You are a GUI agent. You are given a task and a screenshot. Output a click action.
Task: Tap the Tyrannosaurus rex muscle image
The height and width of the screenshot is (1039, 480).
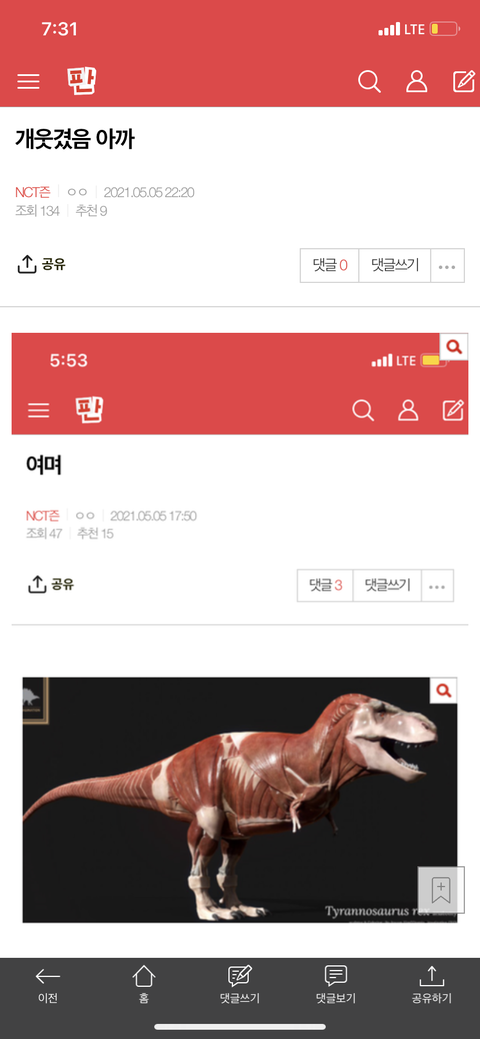240,800
